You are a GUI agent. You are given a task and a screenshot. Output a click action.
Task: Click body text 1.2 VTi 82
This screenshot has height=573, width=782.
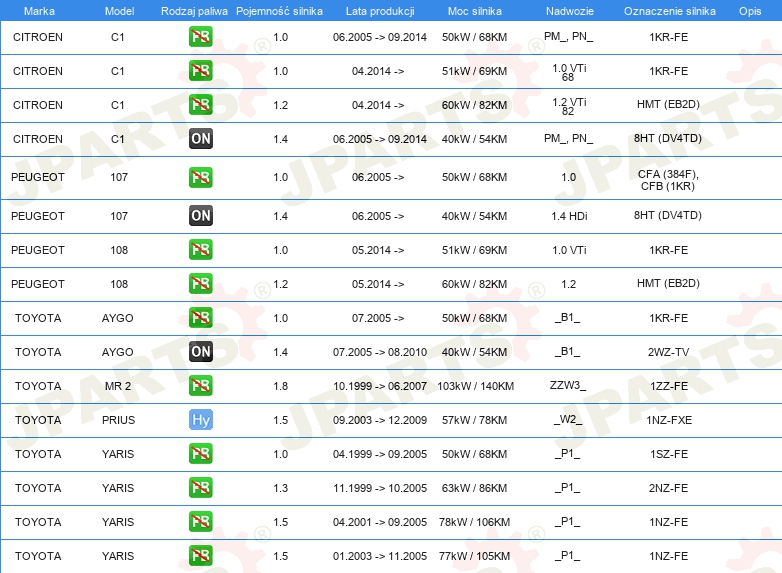click(569, 106)
